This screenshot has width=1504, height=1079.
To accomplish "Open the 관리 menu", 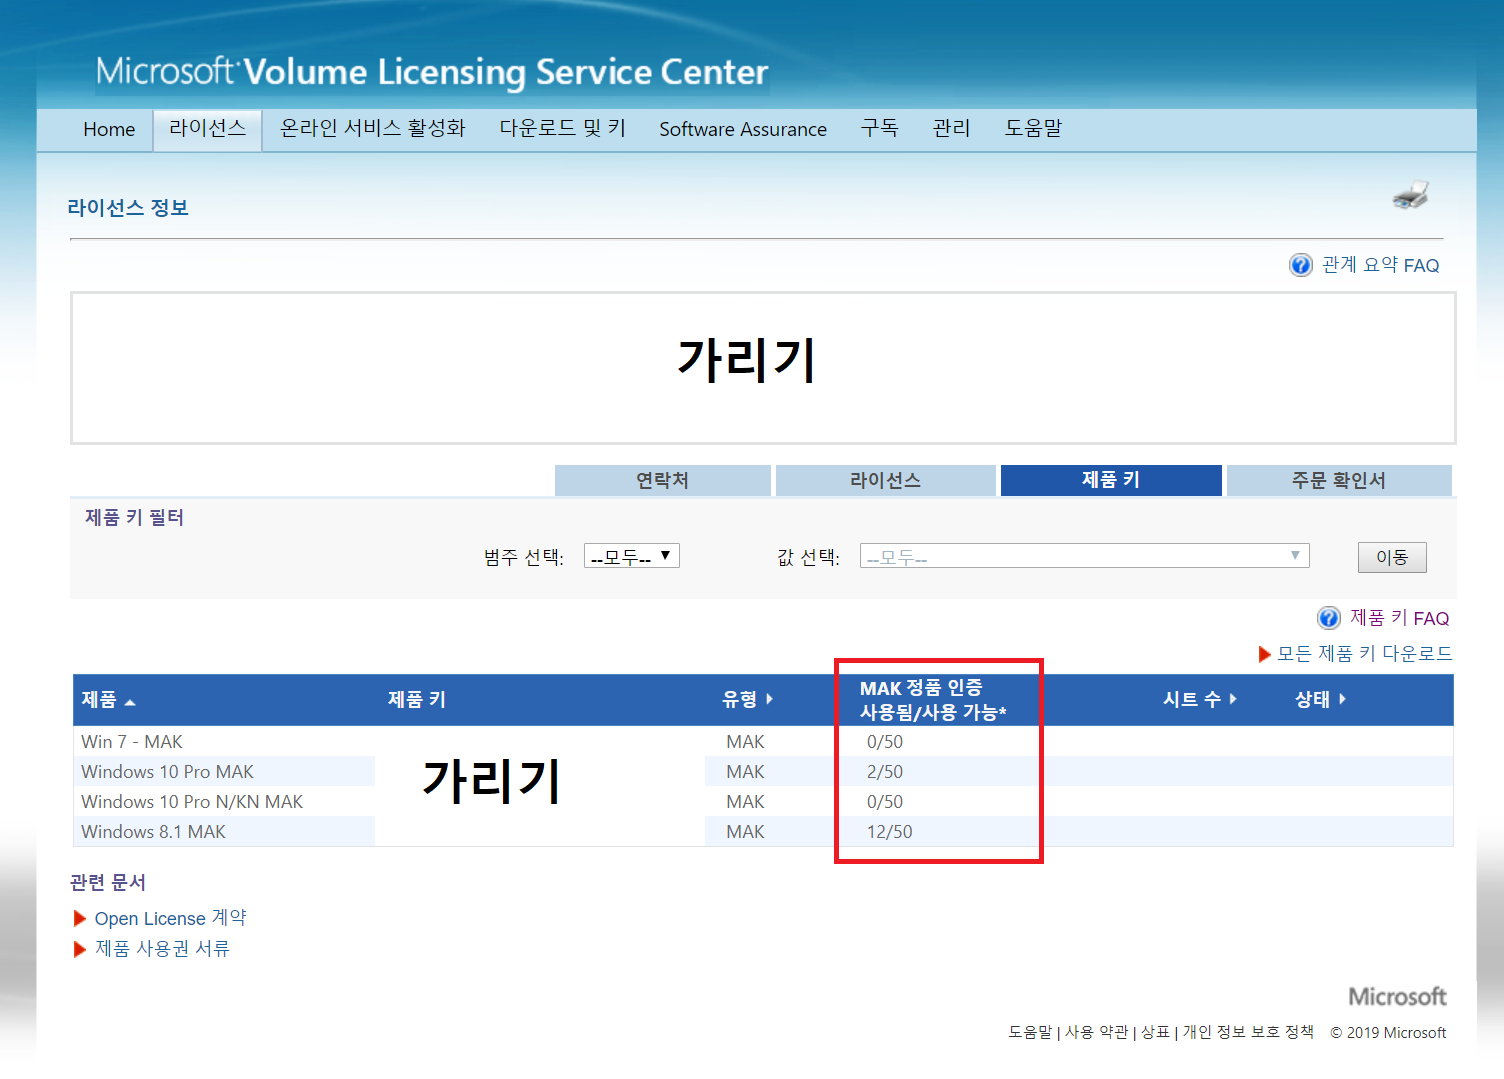I will pyautogui.click(x=951, y=129).
